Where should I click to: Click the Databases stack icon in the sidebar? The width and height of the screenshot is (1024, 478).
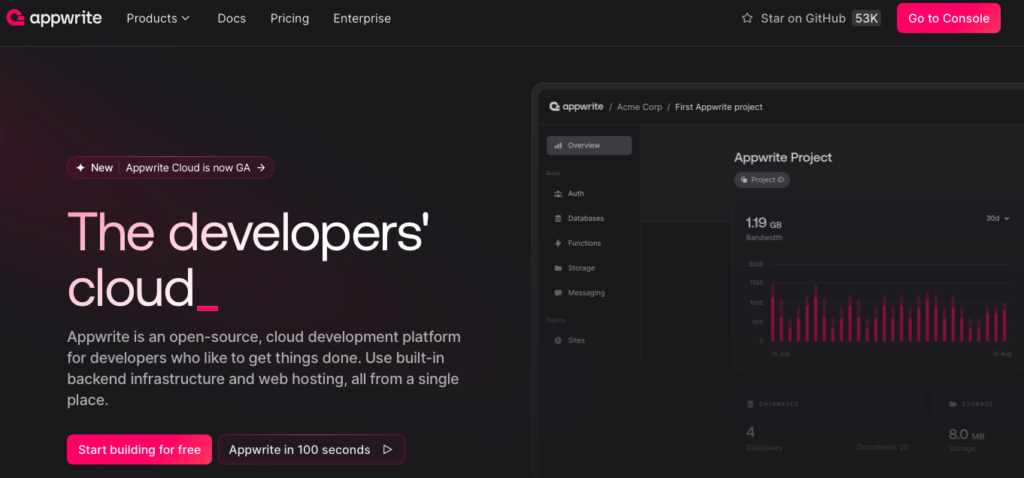(x=558, y=218)
